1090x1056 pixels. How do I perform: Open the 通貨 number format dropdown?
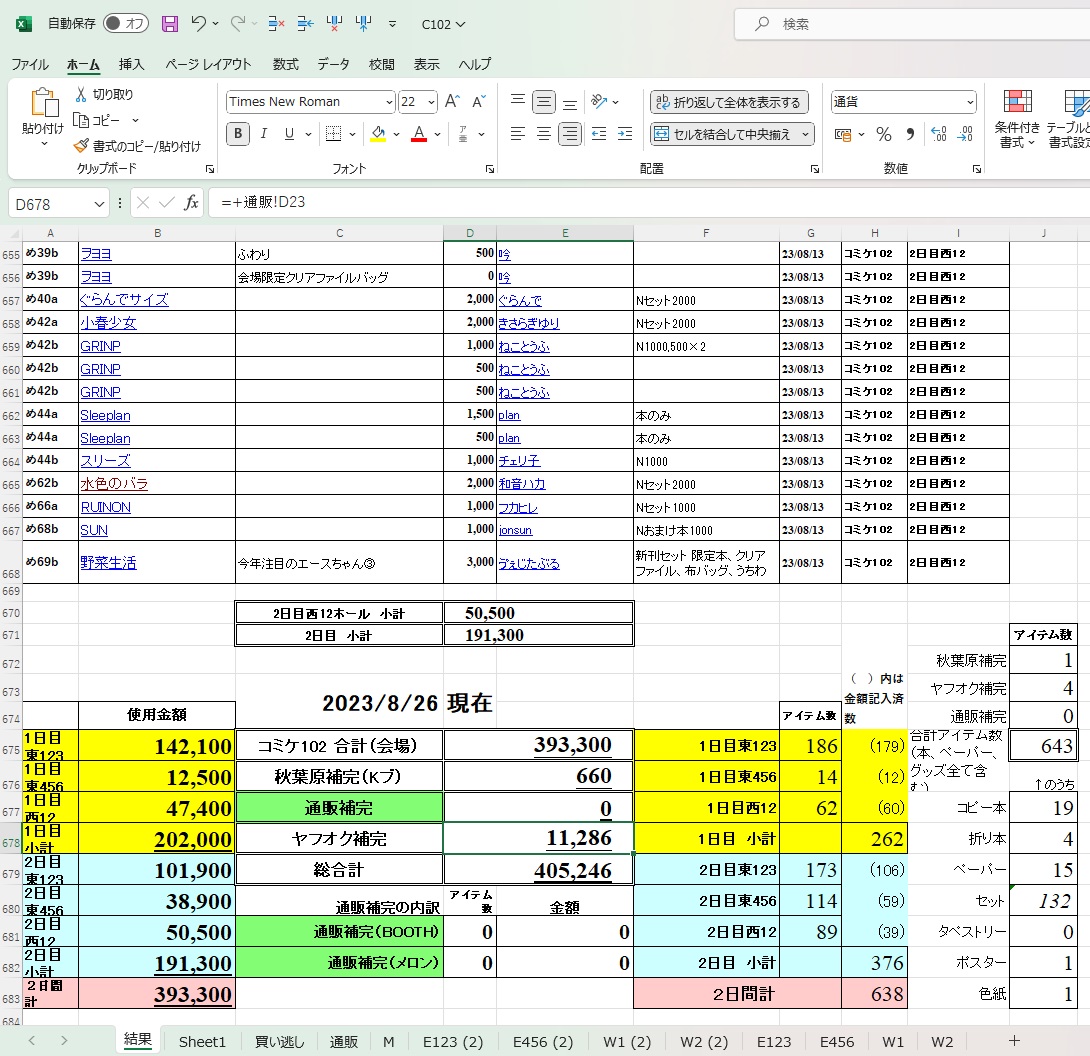click(x=970, y=102)
